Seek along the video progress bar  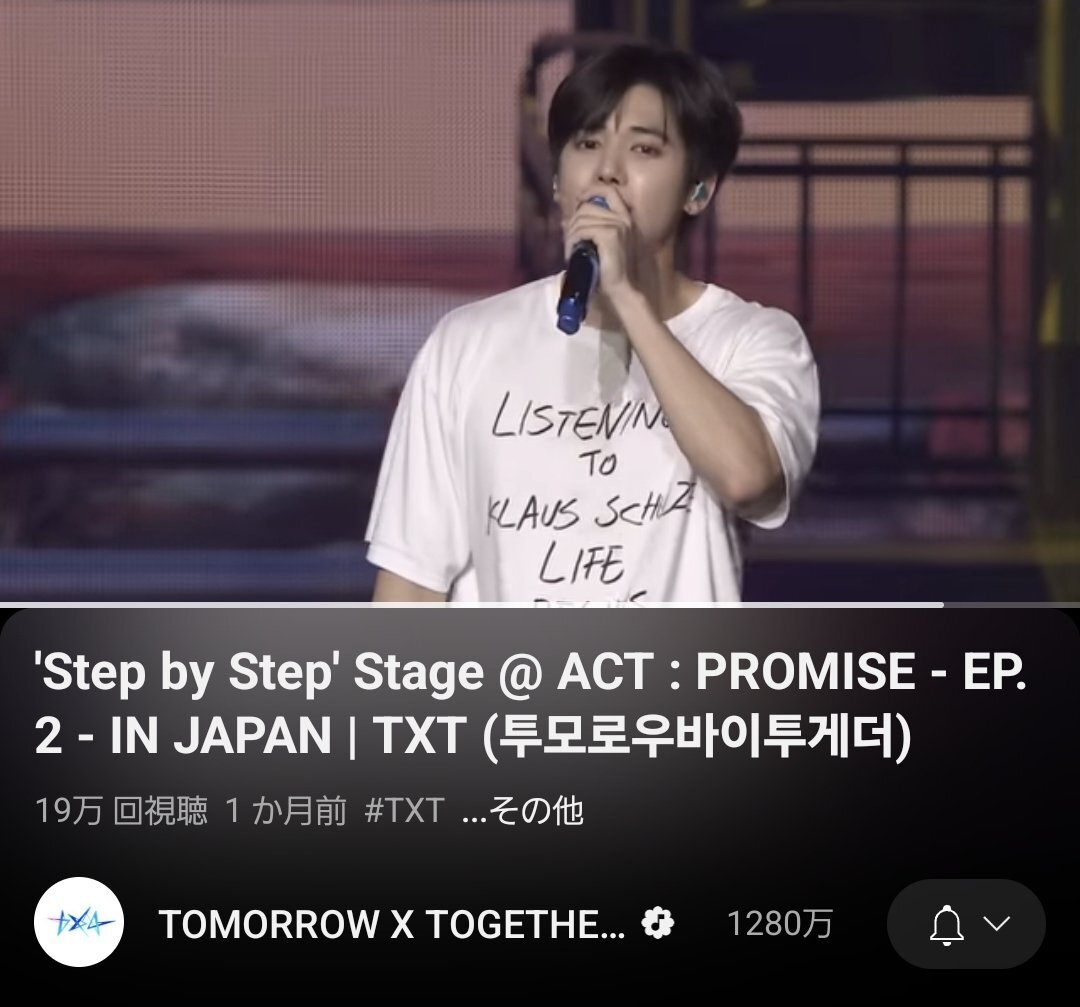pyautogui.click(x=540, y=605)
